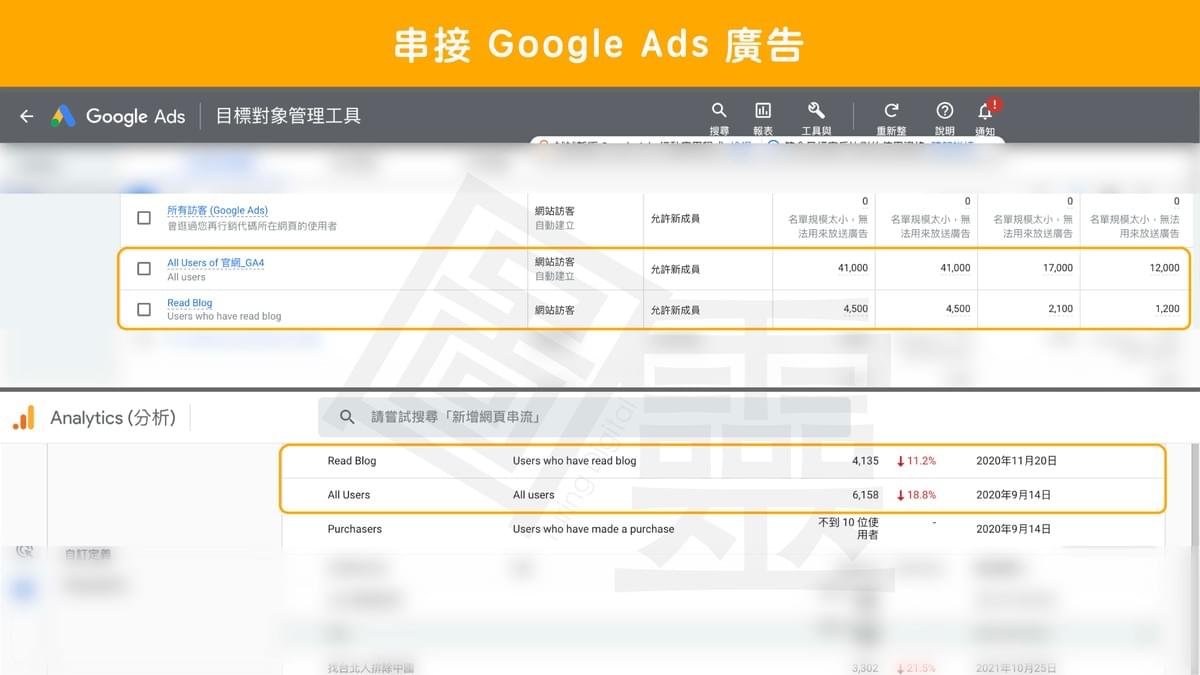Click the 自訂定義 sidebar item
This screenshot has height=675, width=1200.
87,554
